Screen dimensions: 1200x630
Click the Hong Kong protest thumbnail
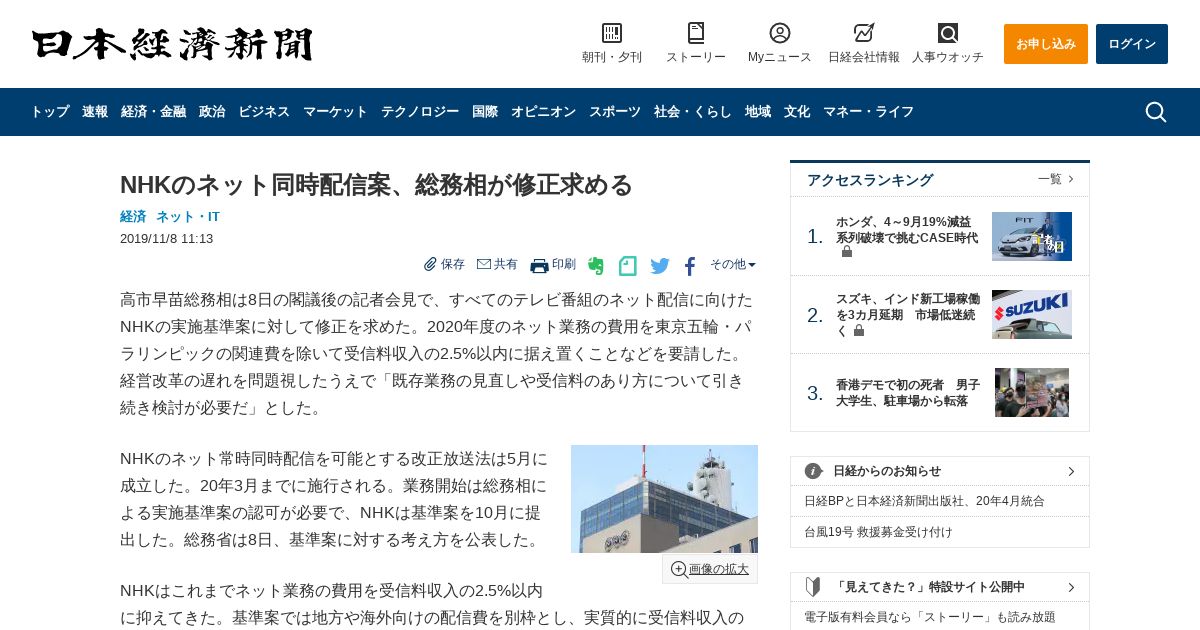(1032, 393)
